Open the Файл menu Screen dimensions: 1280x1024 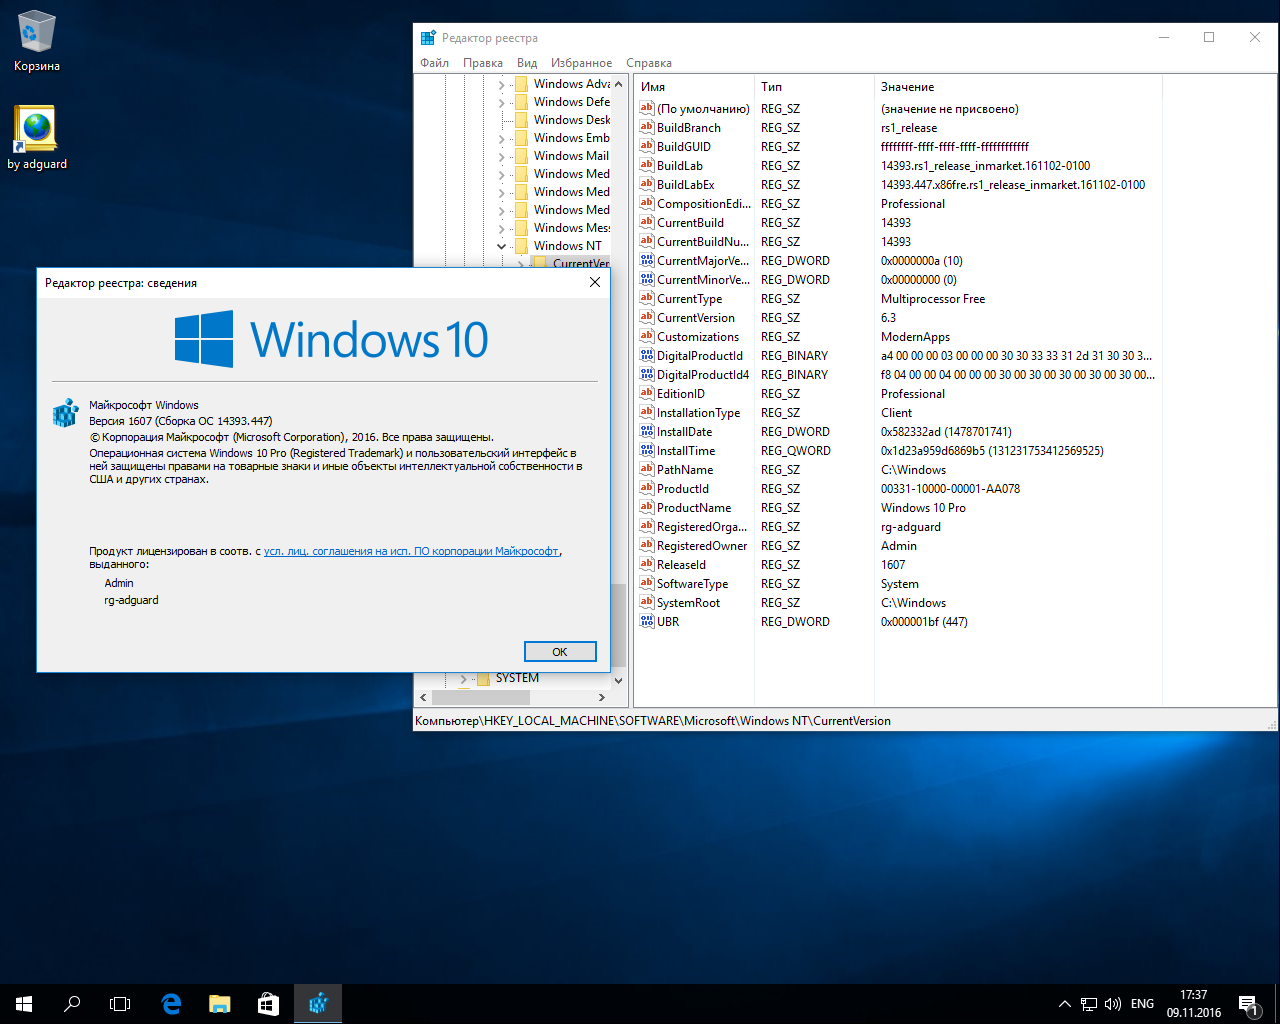[435, 63]
